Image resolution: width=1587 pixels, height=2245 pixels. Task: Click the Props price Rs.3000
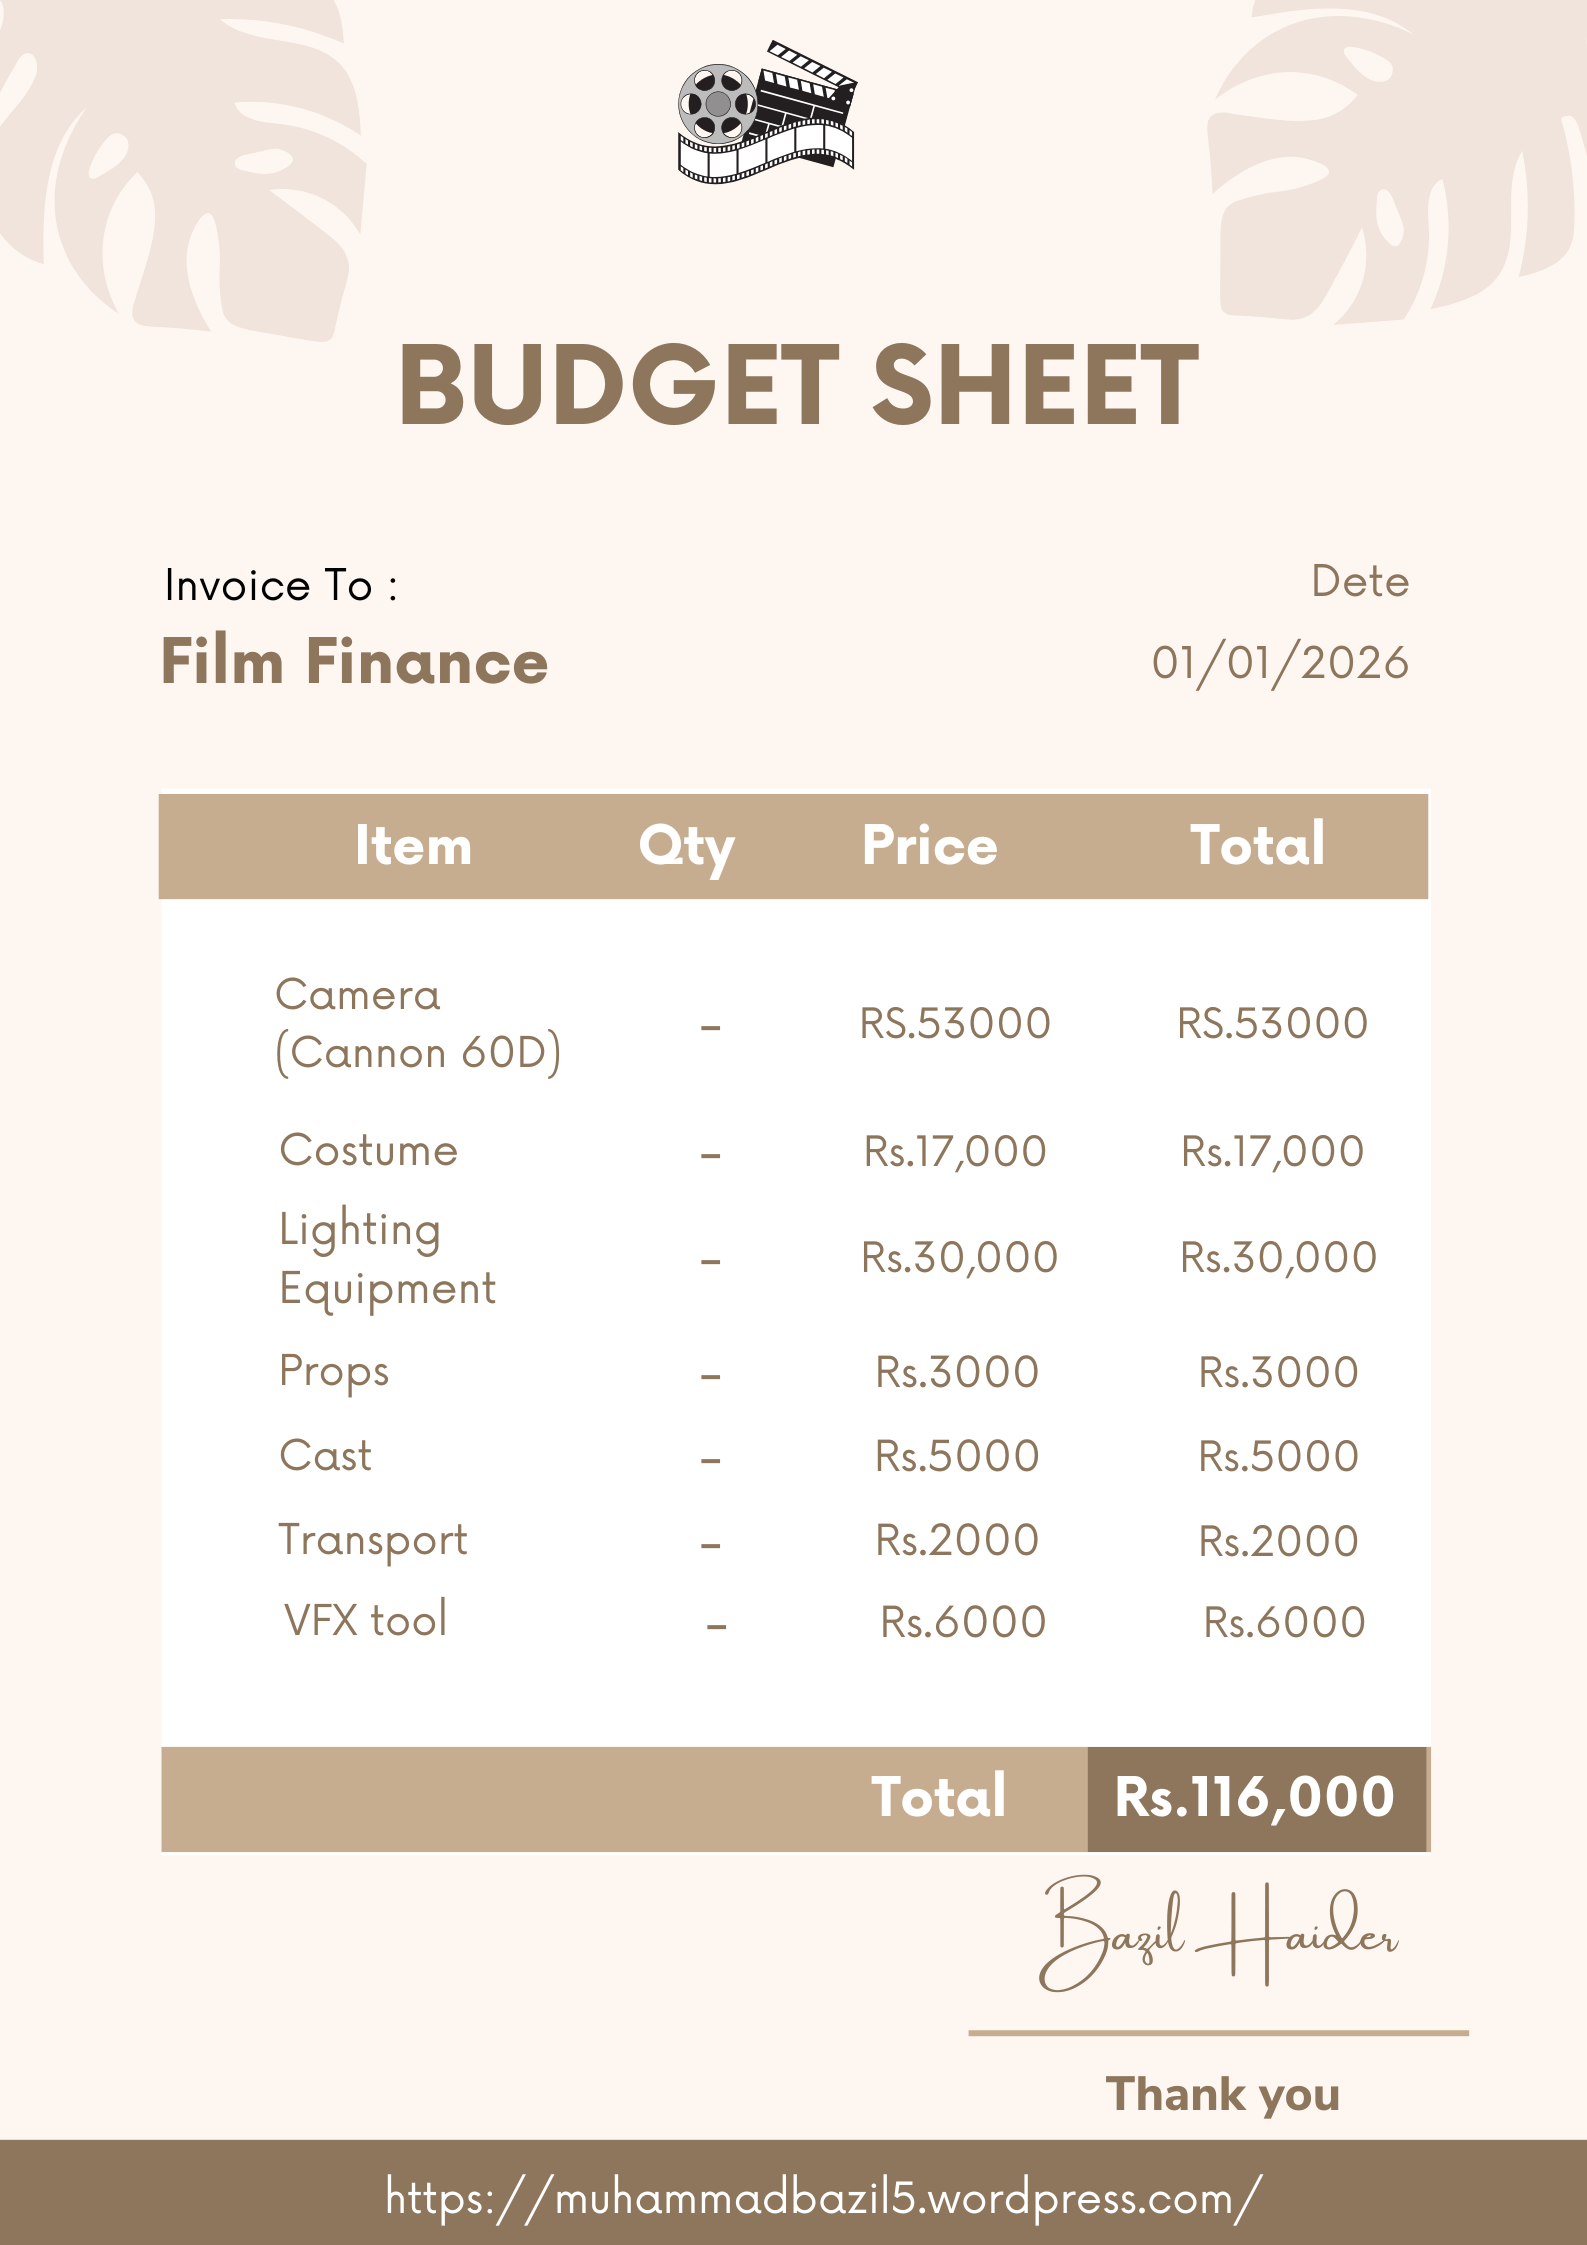pyautogui.click(x=957, y=1372)
